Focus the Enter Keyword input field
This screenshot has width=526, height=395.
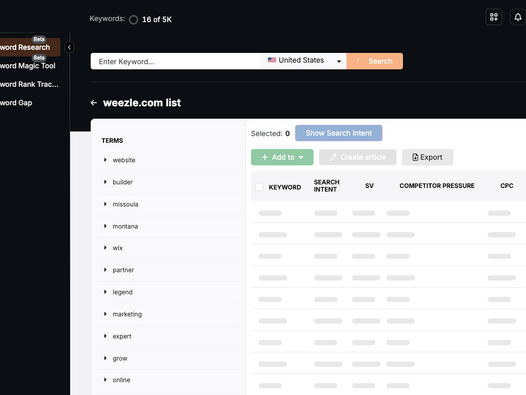click(x=175, y=61)
